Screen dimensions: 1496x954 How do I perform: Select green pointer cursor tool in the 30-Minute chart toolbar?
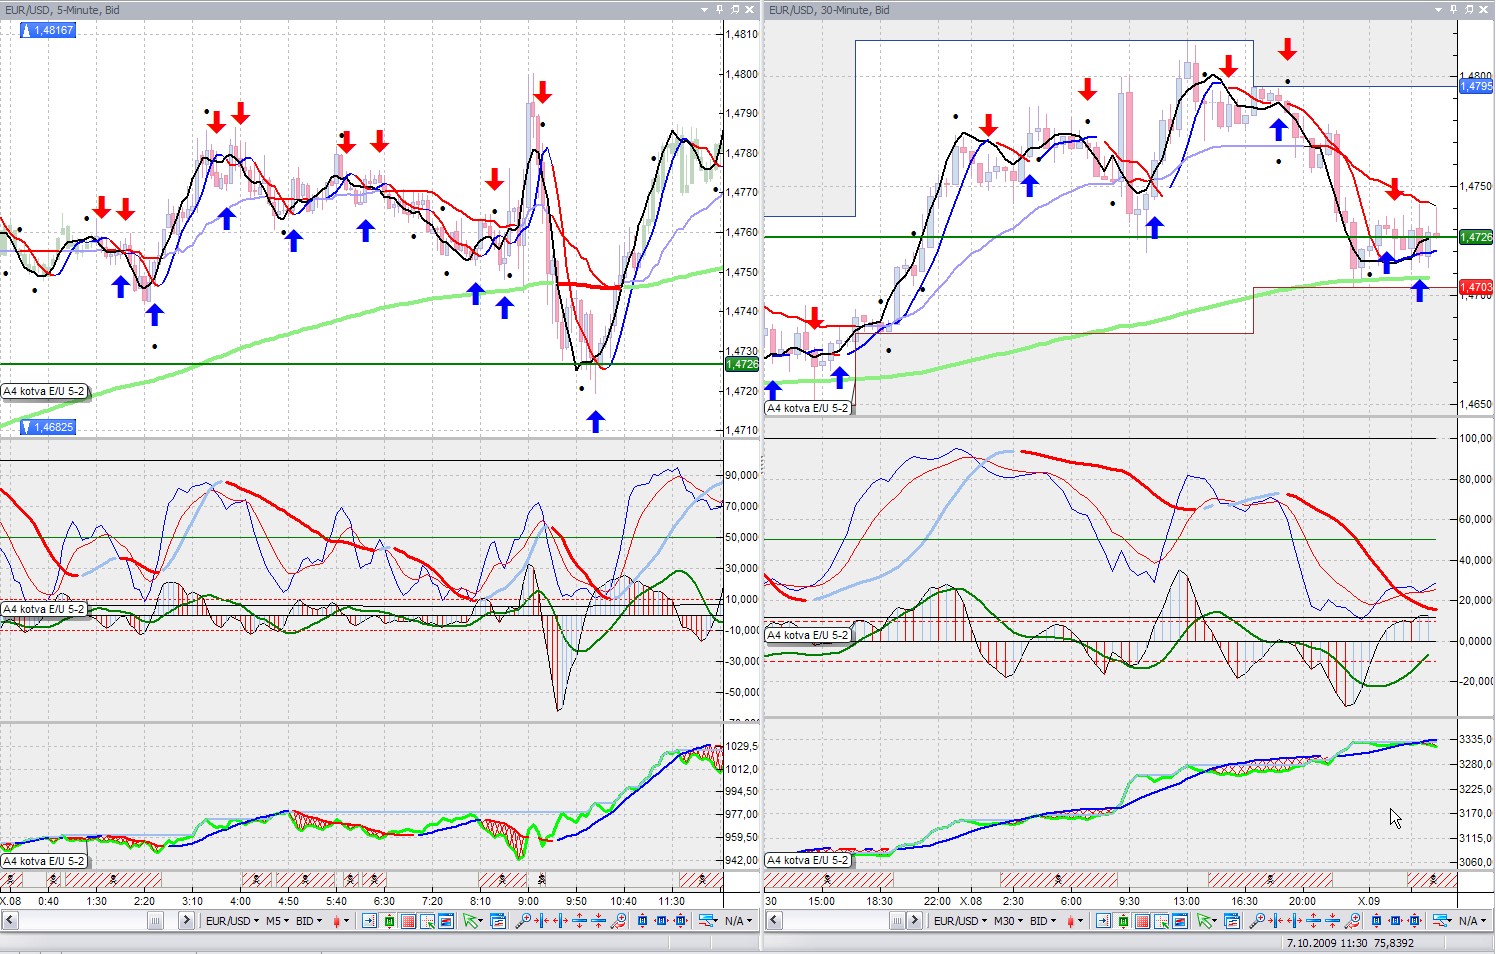1206,921
